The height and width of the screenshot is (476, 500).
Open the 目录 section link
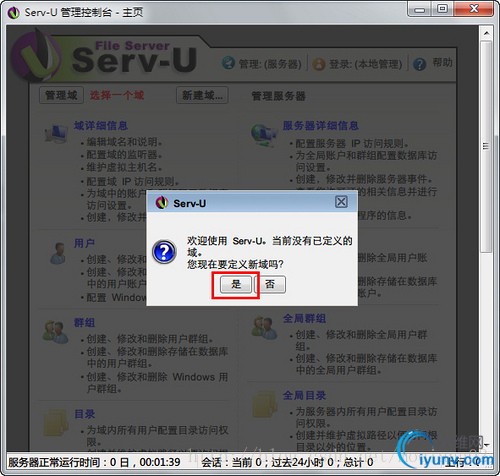pyautogui.click(x=84, y=414)
